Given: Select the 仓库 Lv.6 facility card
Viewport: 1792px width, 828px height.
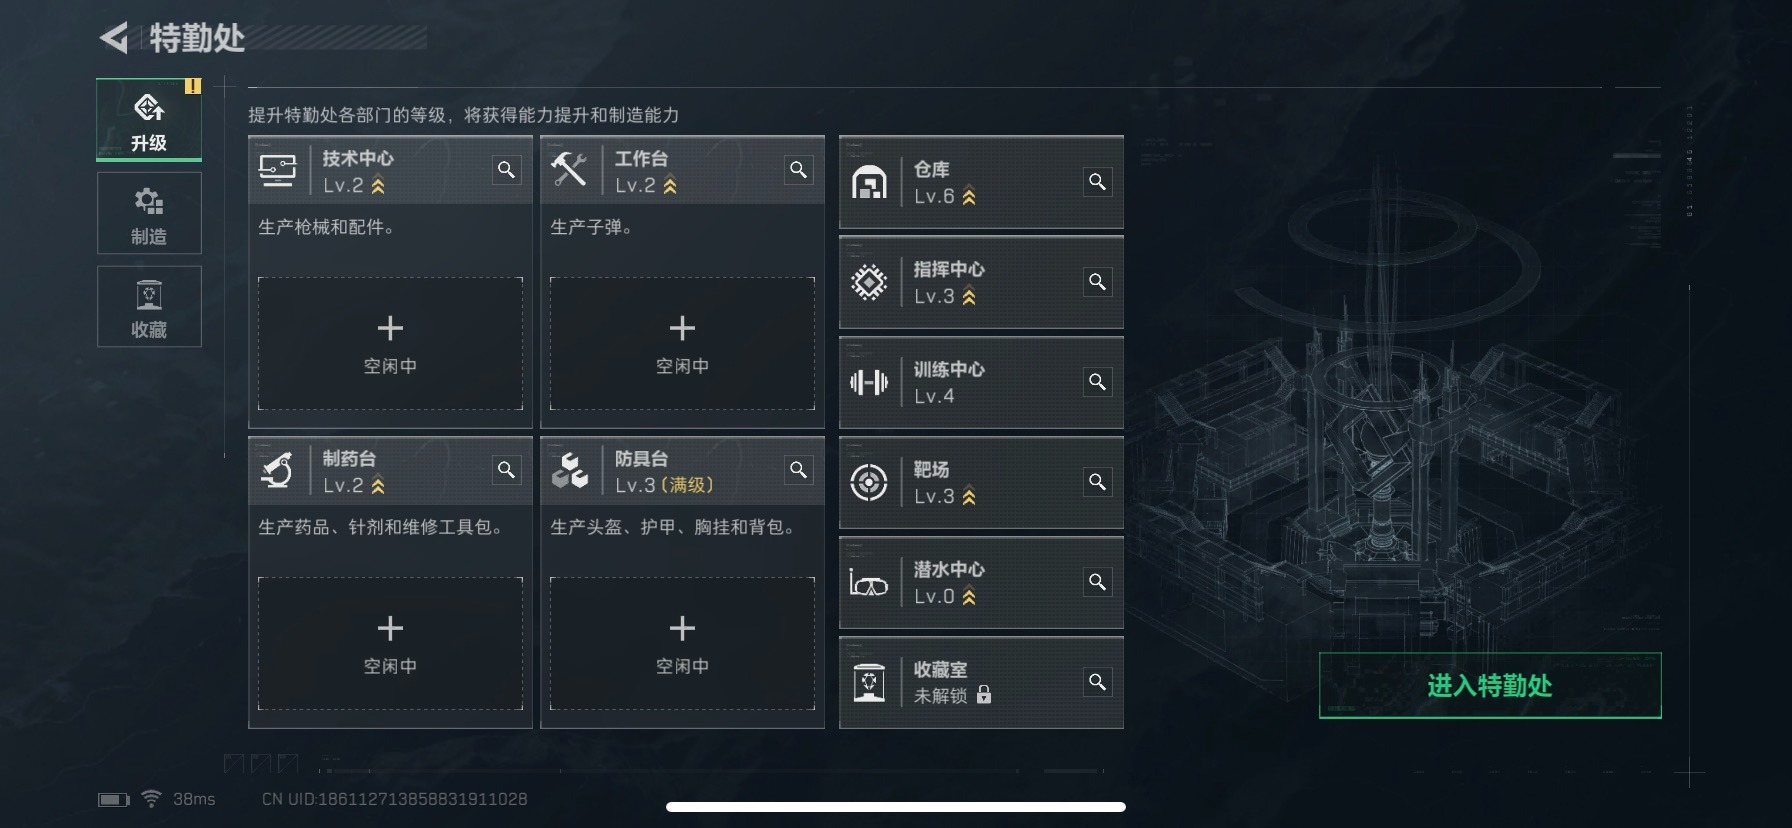Looking at the screenshot, I should click(x=981, y=182).
